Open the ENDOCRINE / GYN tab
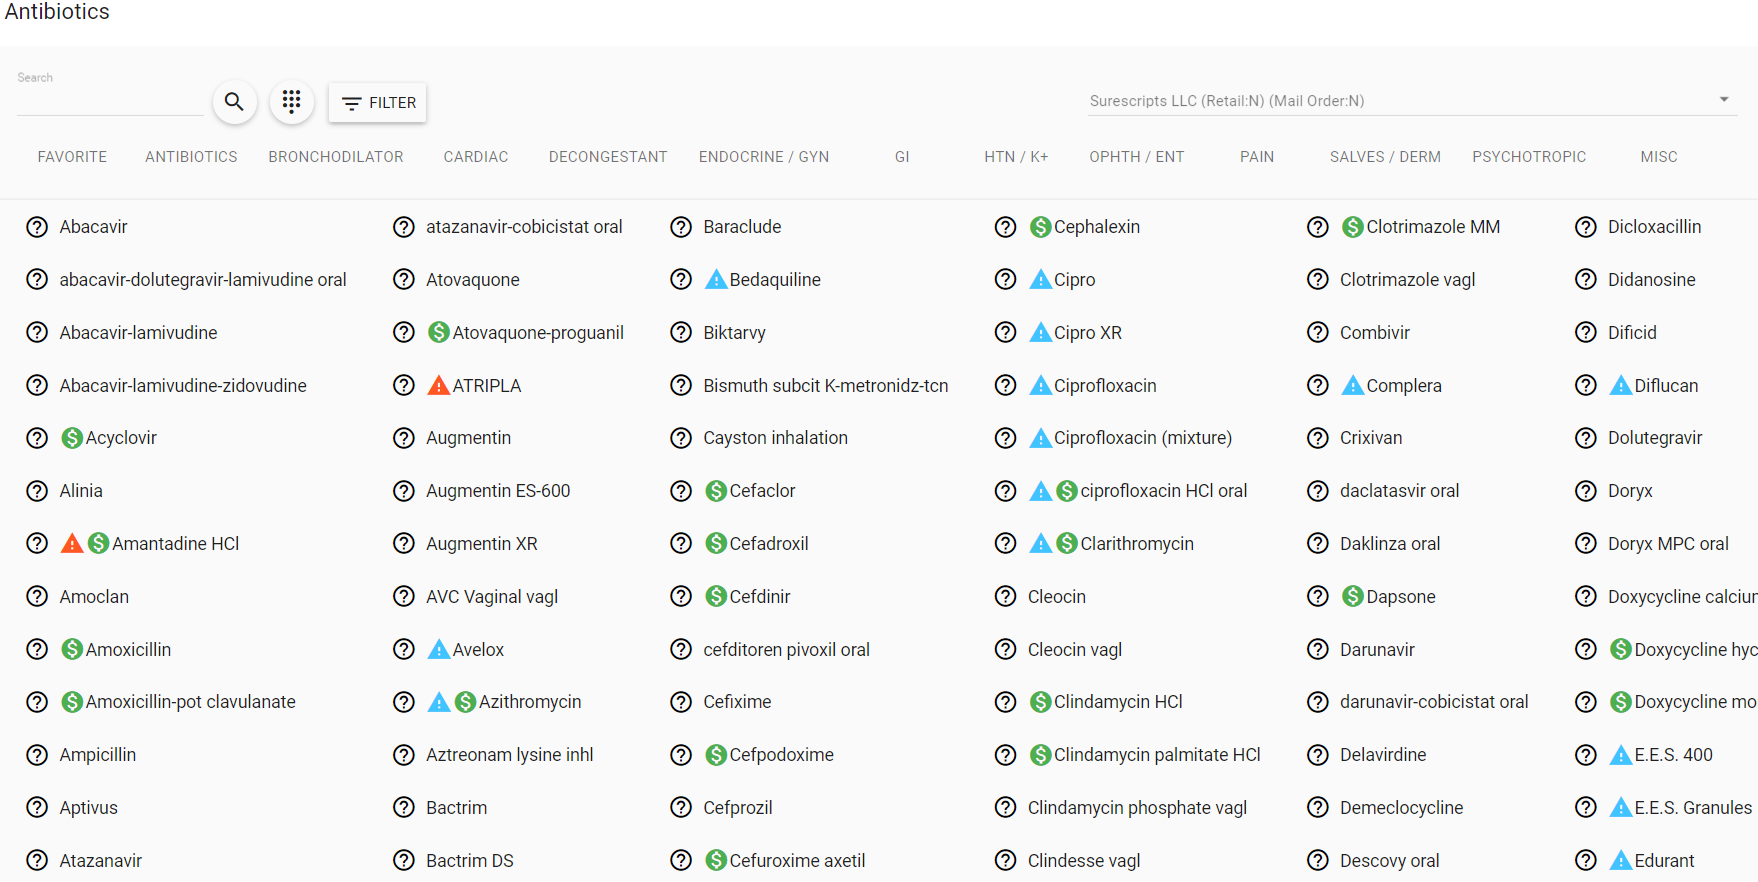The image size is (1758, 882). (x=764, y=157)
